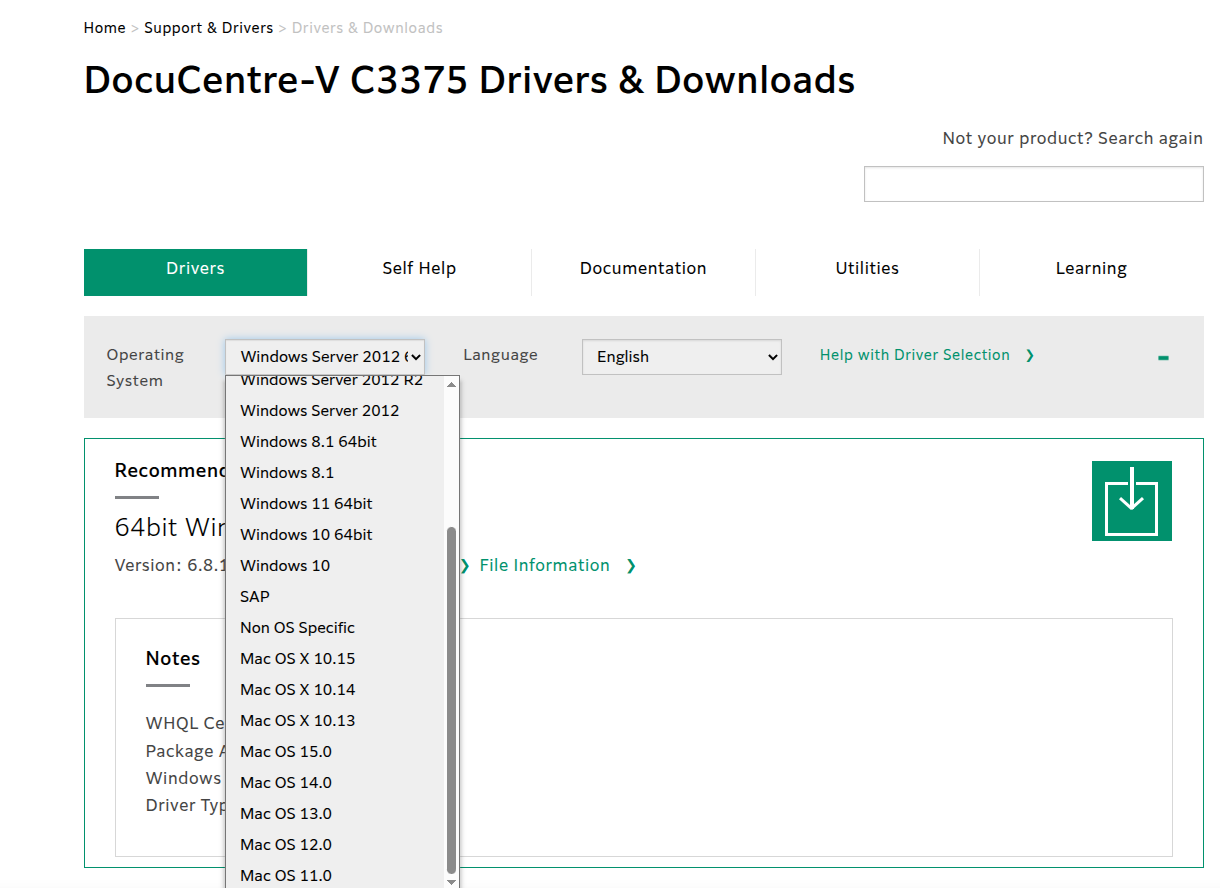
Task: Click the green download icon button
Action: coord(1131,501)
